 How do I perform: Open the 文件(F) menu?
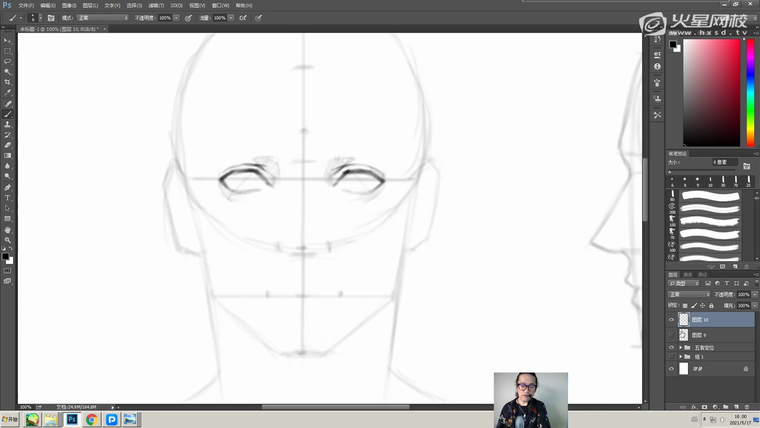(25, 5)
